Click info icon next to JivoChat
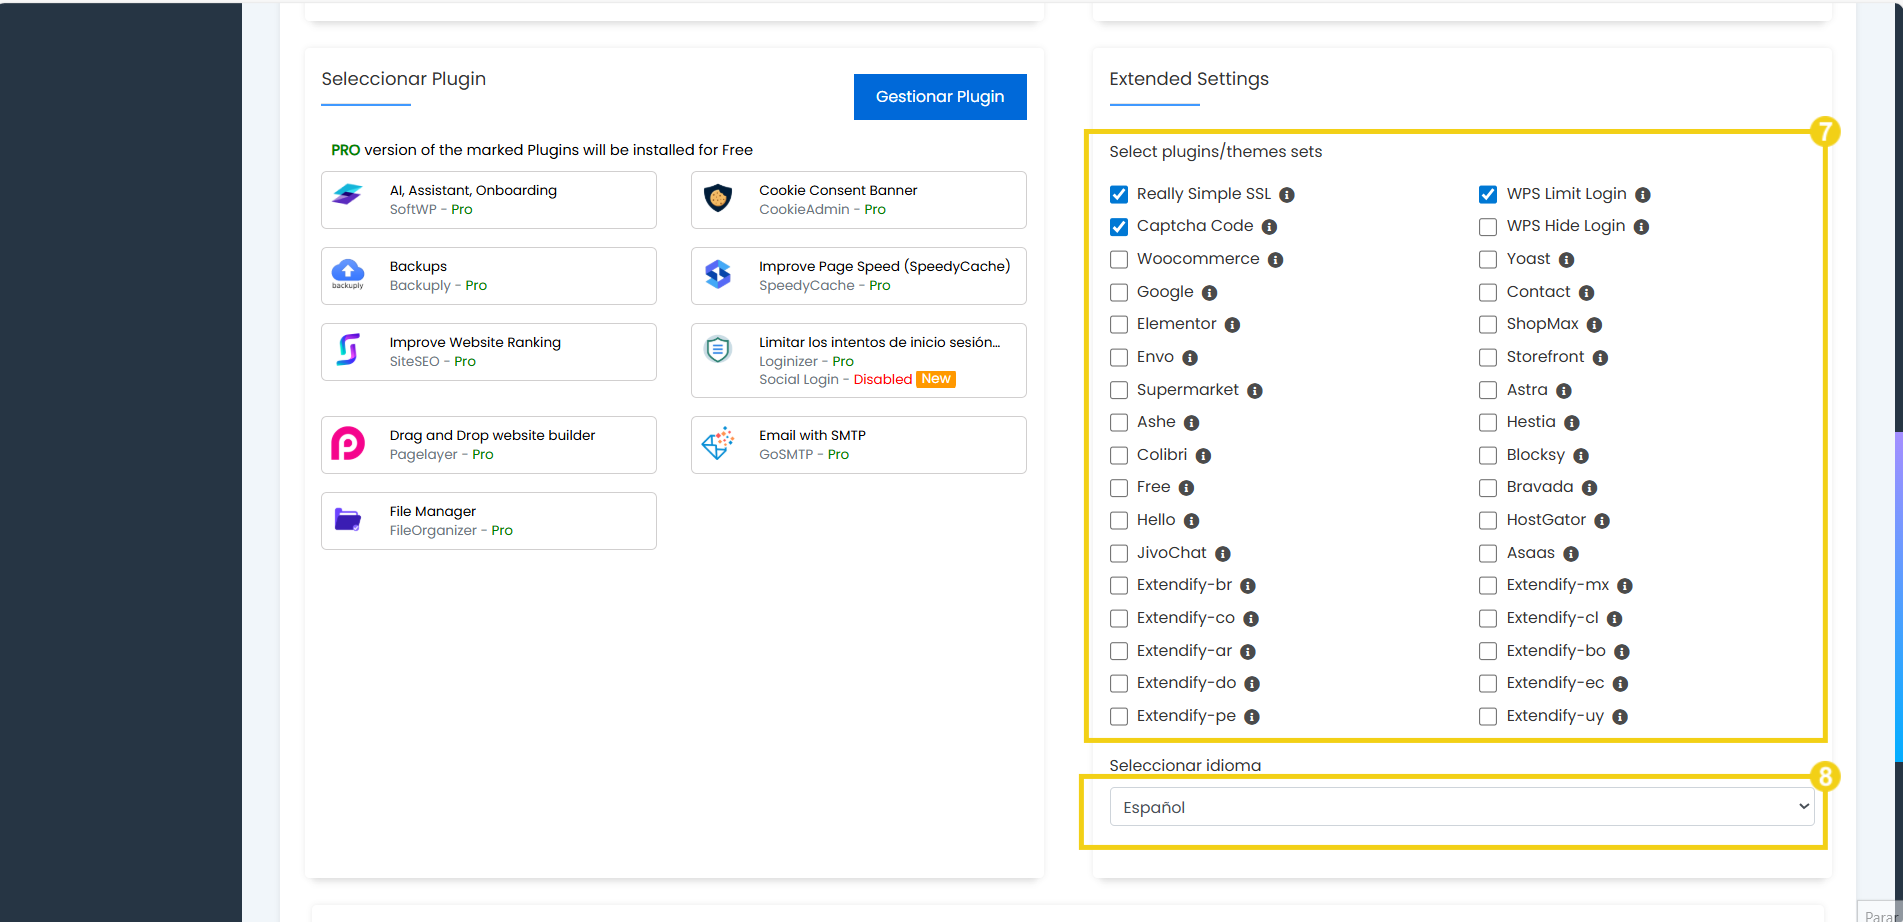The image size is (1903, 922). click(x=1222, y=554)
